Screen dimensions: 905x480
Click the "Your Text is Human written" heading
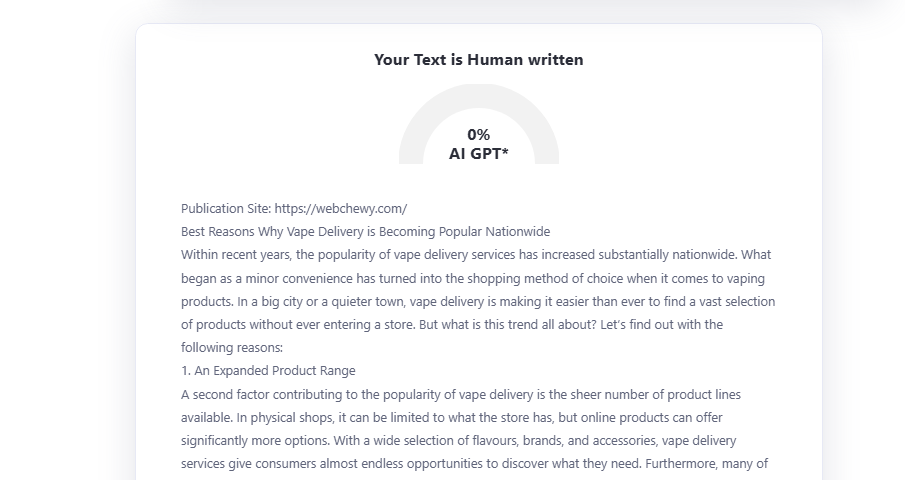pyautogui.click(x=478, y=60)
